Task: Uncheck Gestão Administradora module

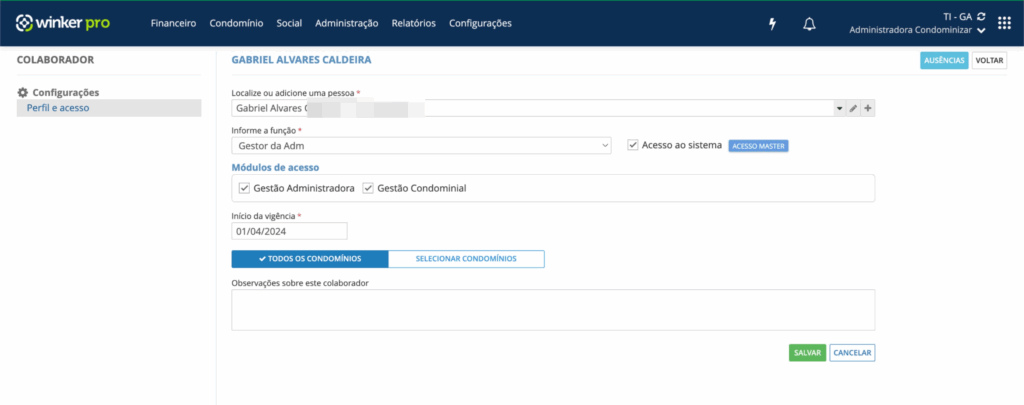Action: pyautogui.click(x=244, y=188)
